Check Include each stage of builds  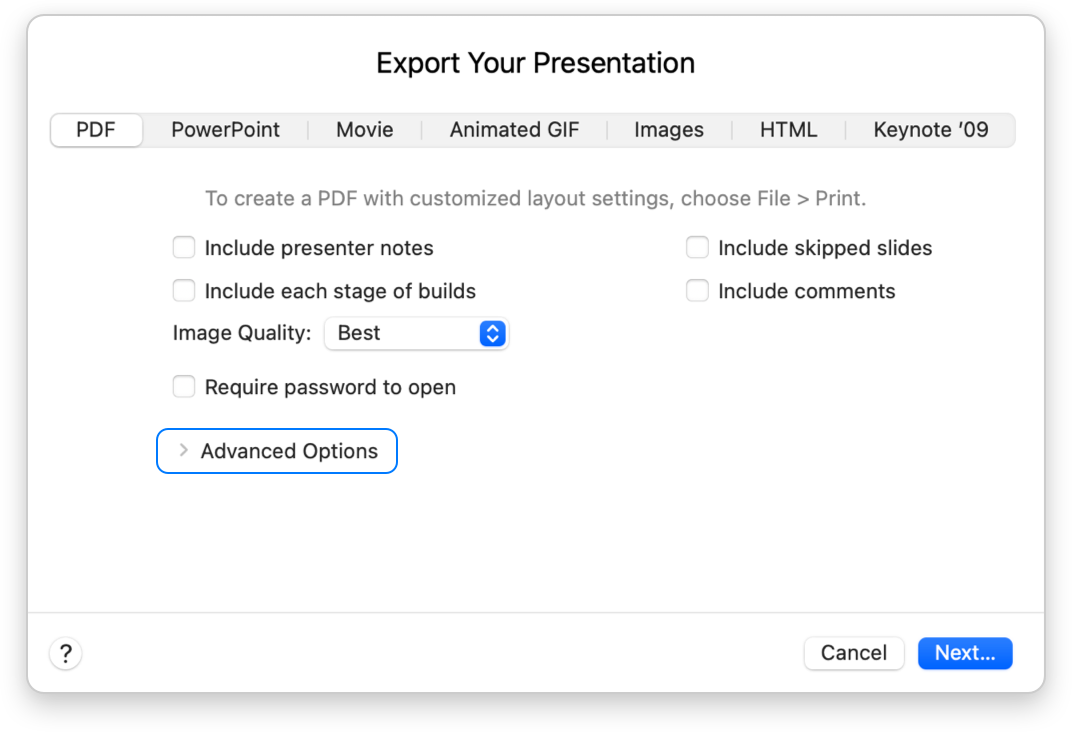(x=184, y=290)
